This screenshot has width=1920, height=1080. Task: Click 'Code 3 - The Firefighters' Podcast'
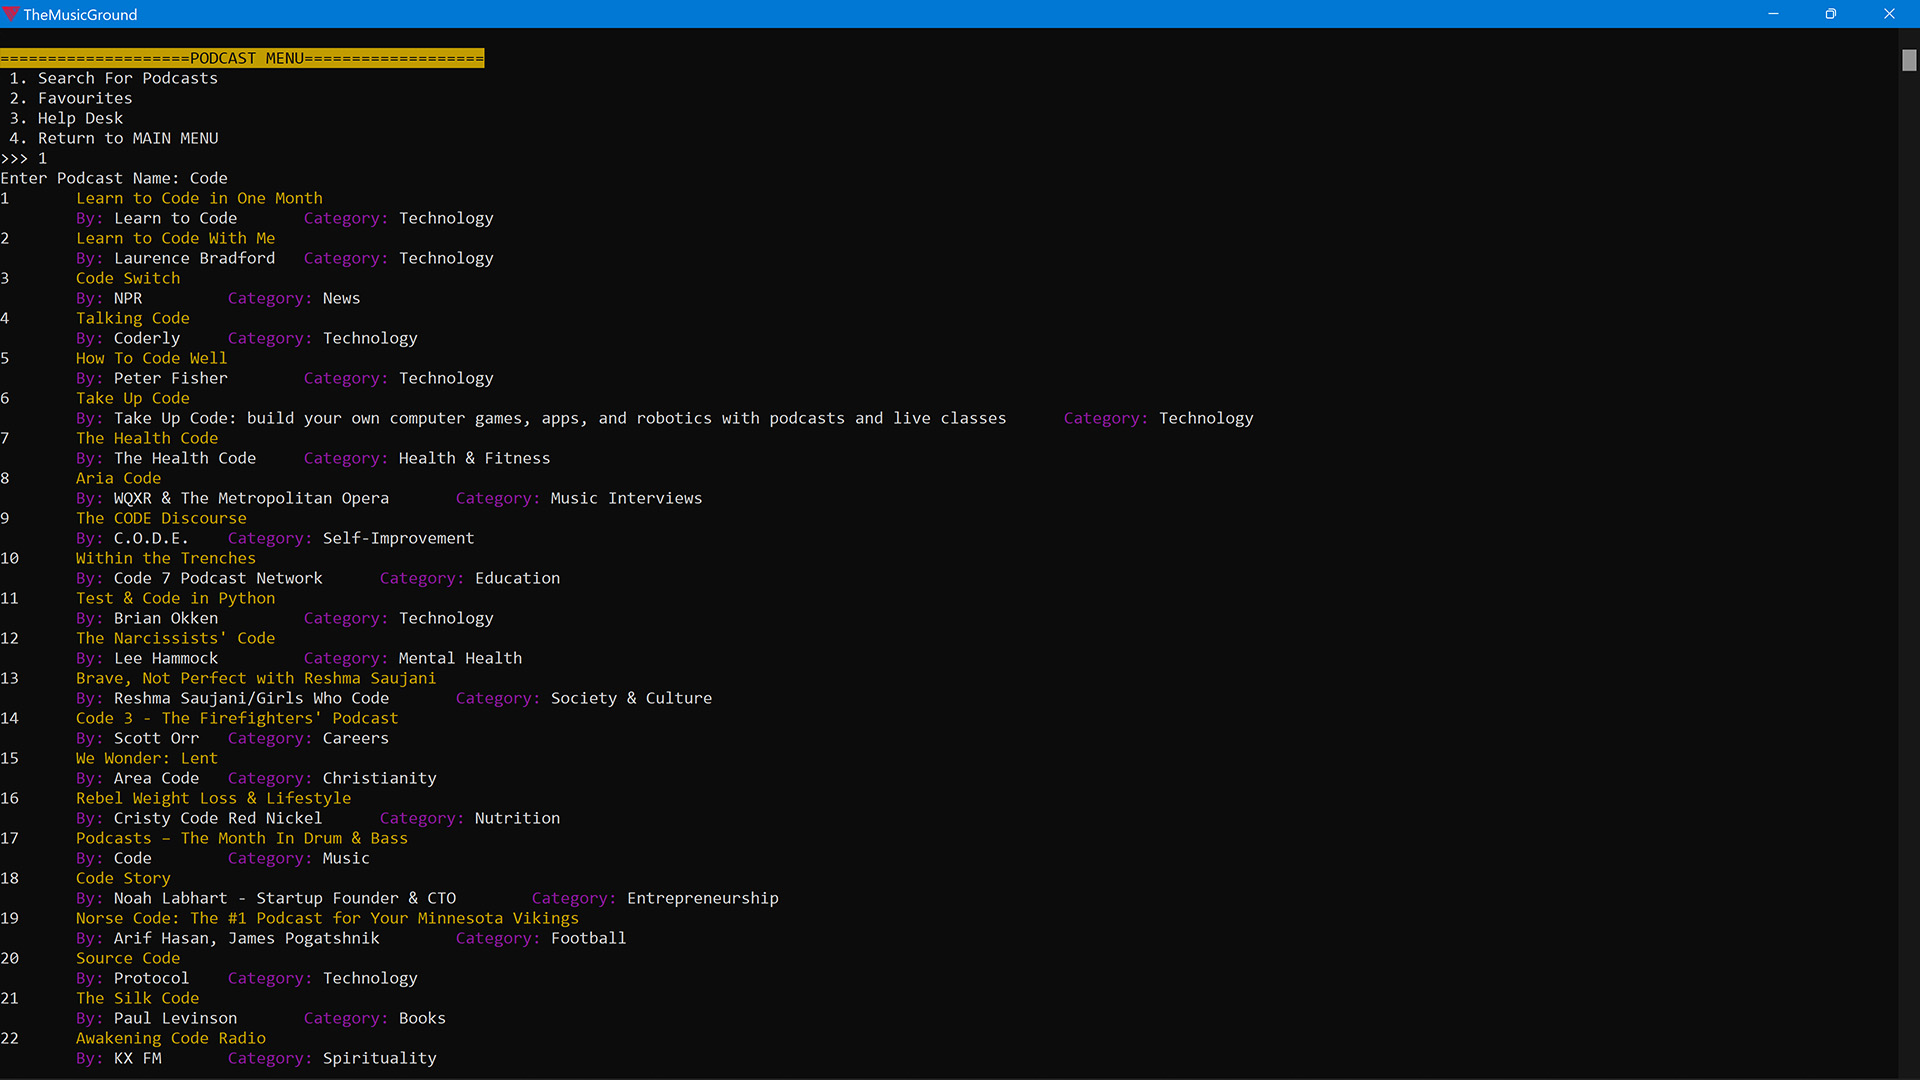pos(237,718)
